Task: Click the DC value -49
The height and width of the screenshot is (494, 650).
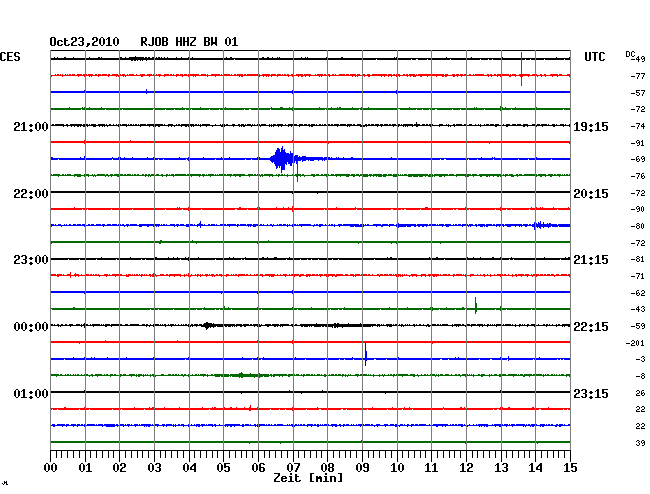Action: (640, 59)
